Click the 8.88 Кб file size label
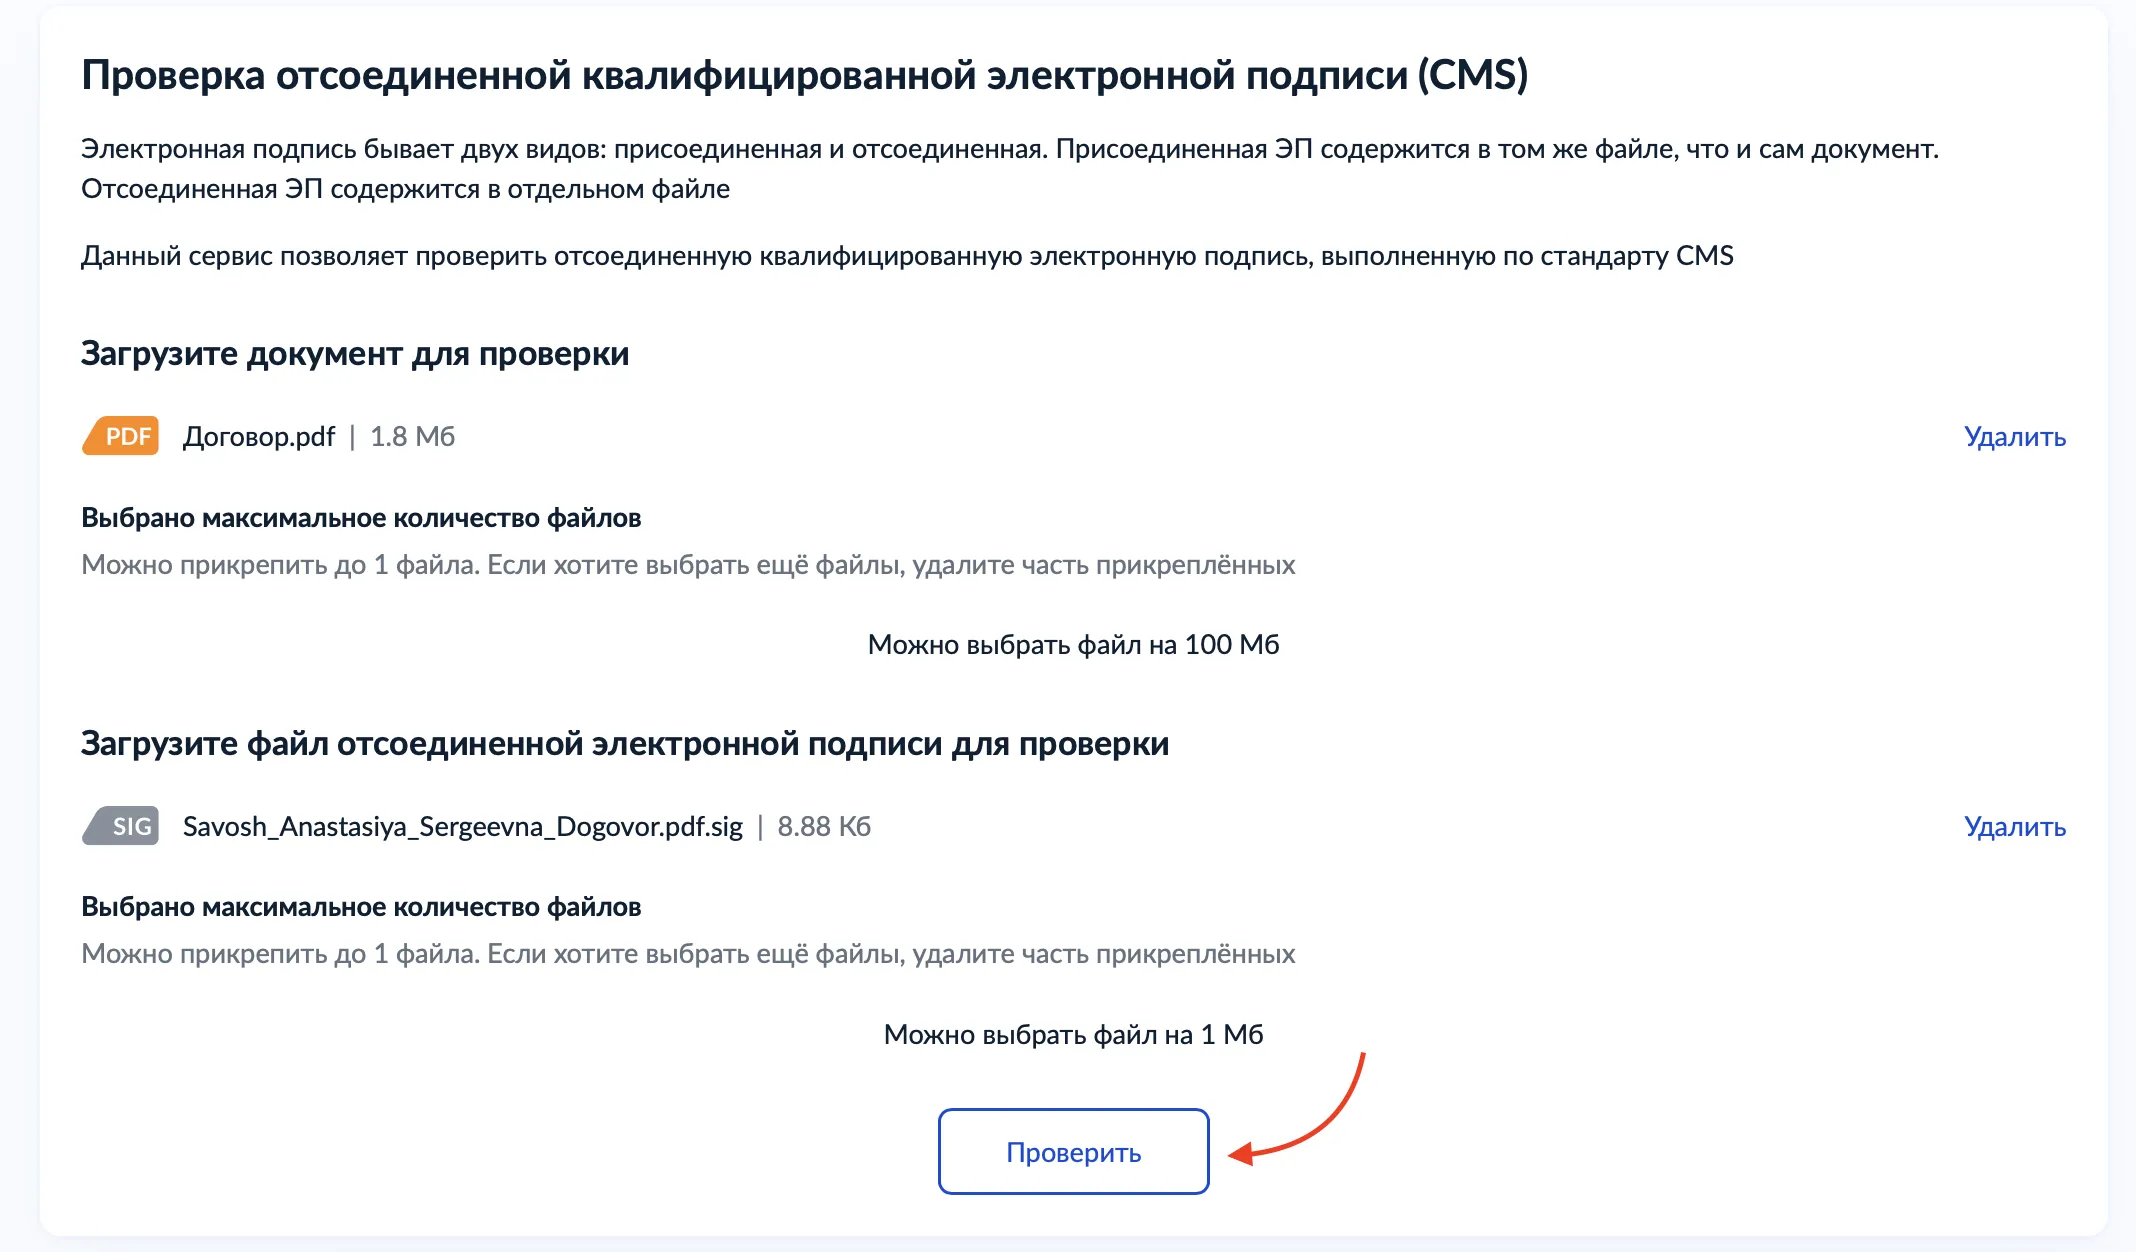Screen dimensions: 2136x1252 (x=824, y=827)
